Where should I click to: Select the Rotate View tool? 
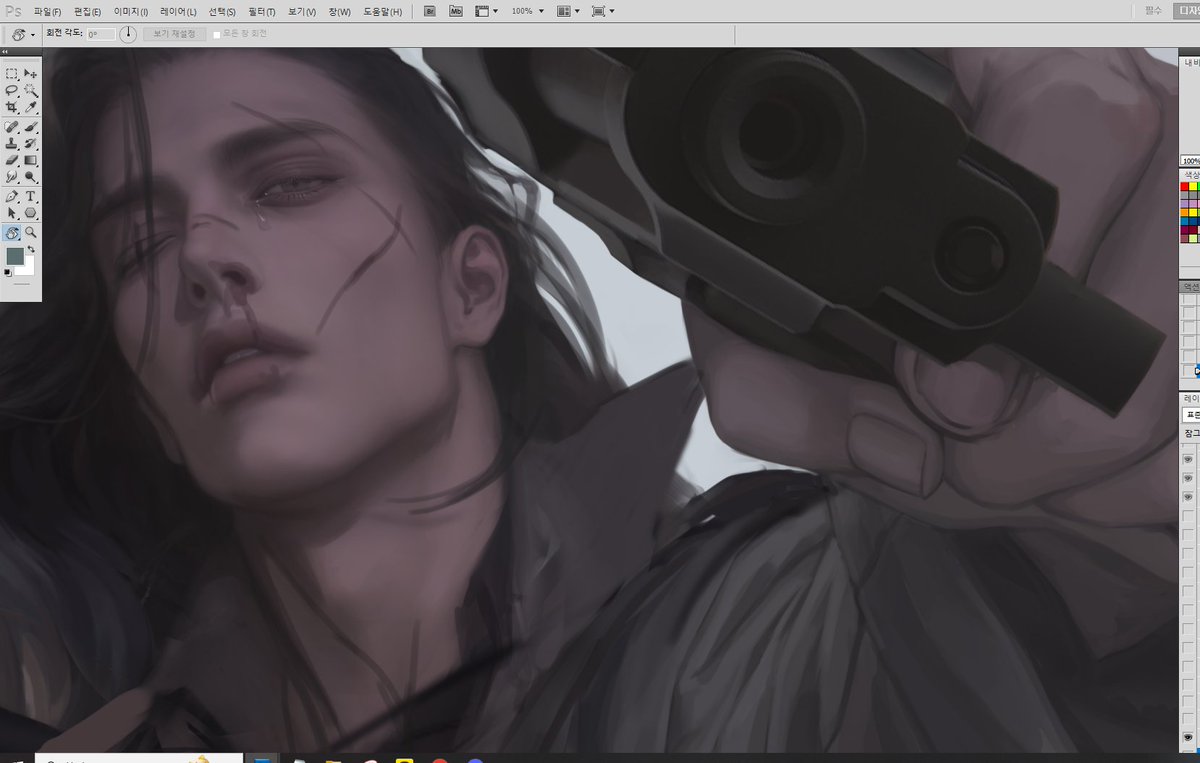click(x=12, y=232)
